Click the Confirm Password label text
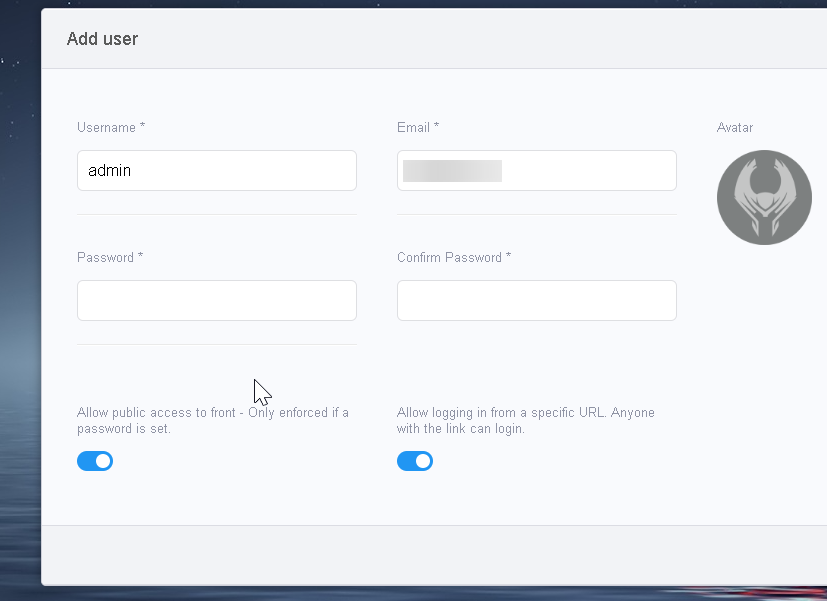This screenshot has width=827, height=601. point(452,257)
